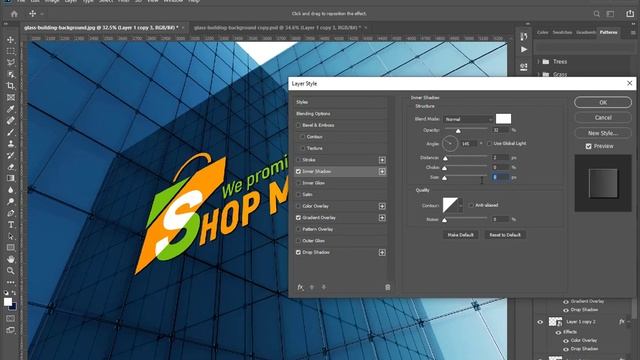Viewport: 640px width, 360px height.
Task: Open the Blend Mode dropdown set to Normal
Action: pos(468,119)
